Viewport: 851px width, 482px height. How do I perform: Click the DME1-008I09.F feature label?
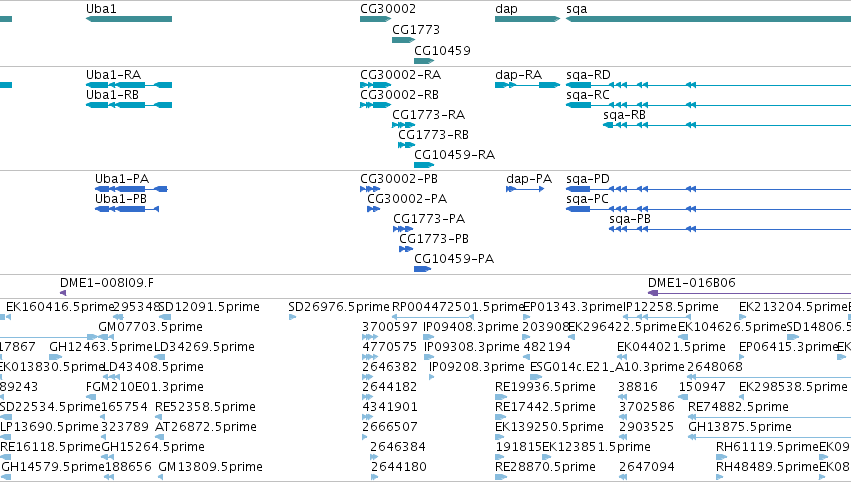click(x=107, y=283)
